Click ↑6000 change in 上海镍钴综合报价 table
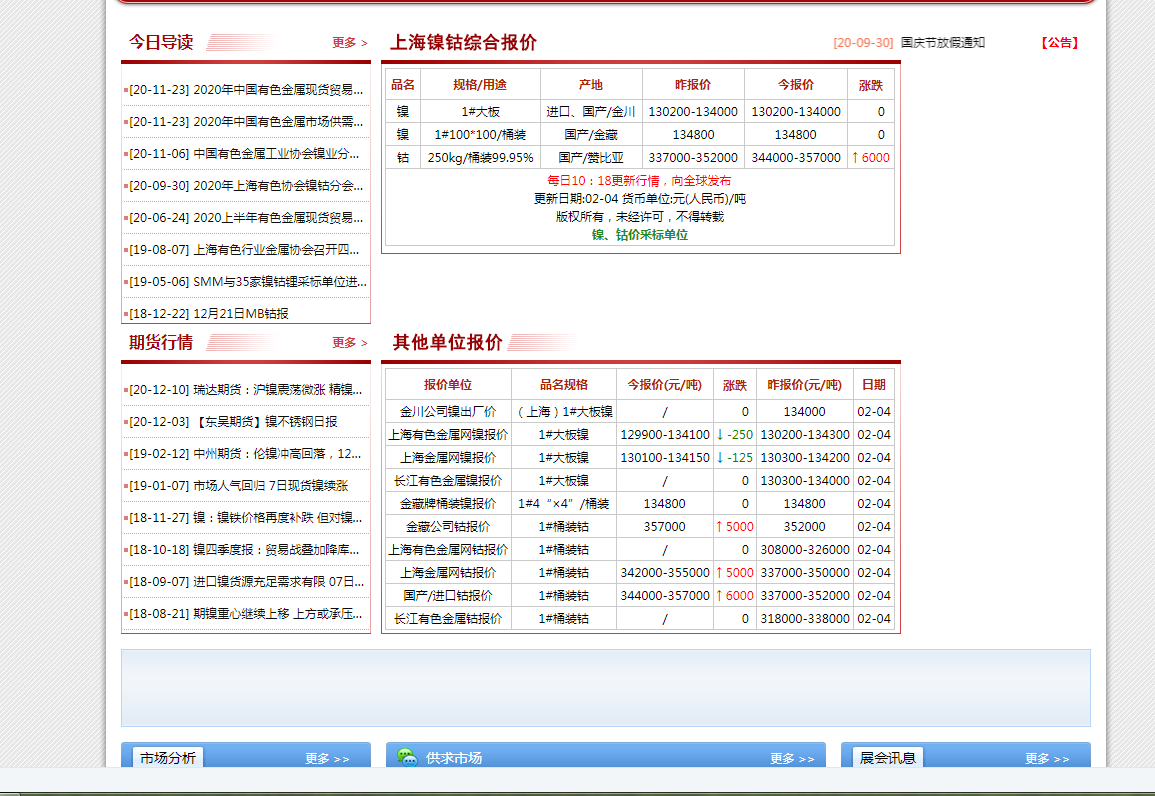 (871, 158)
